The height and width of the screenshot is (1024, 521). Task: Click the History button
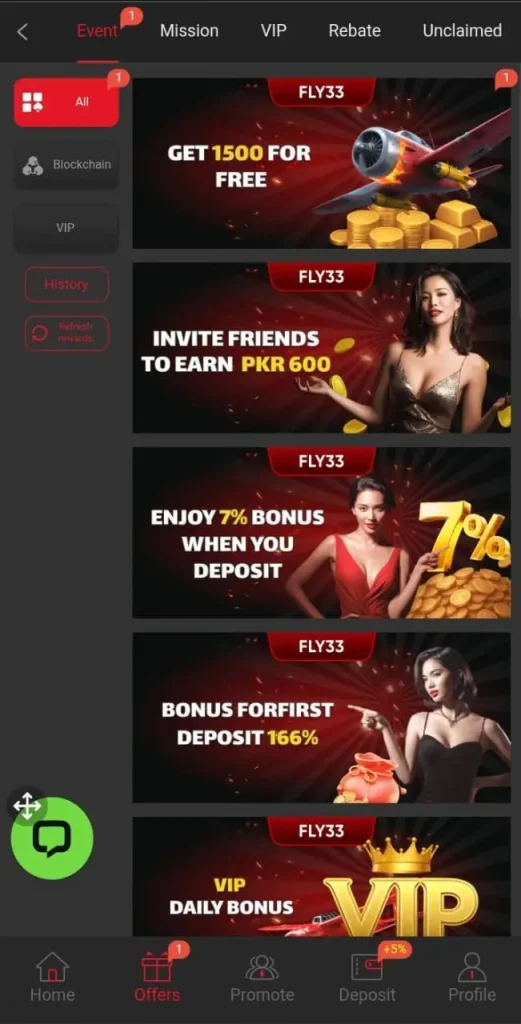click(x=67, y=285)
